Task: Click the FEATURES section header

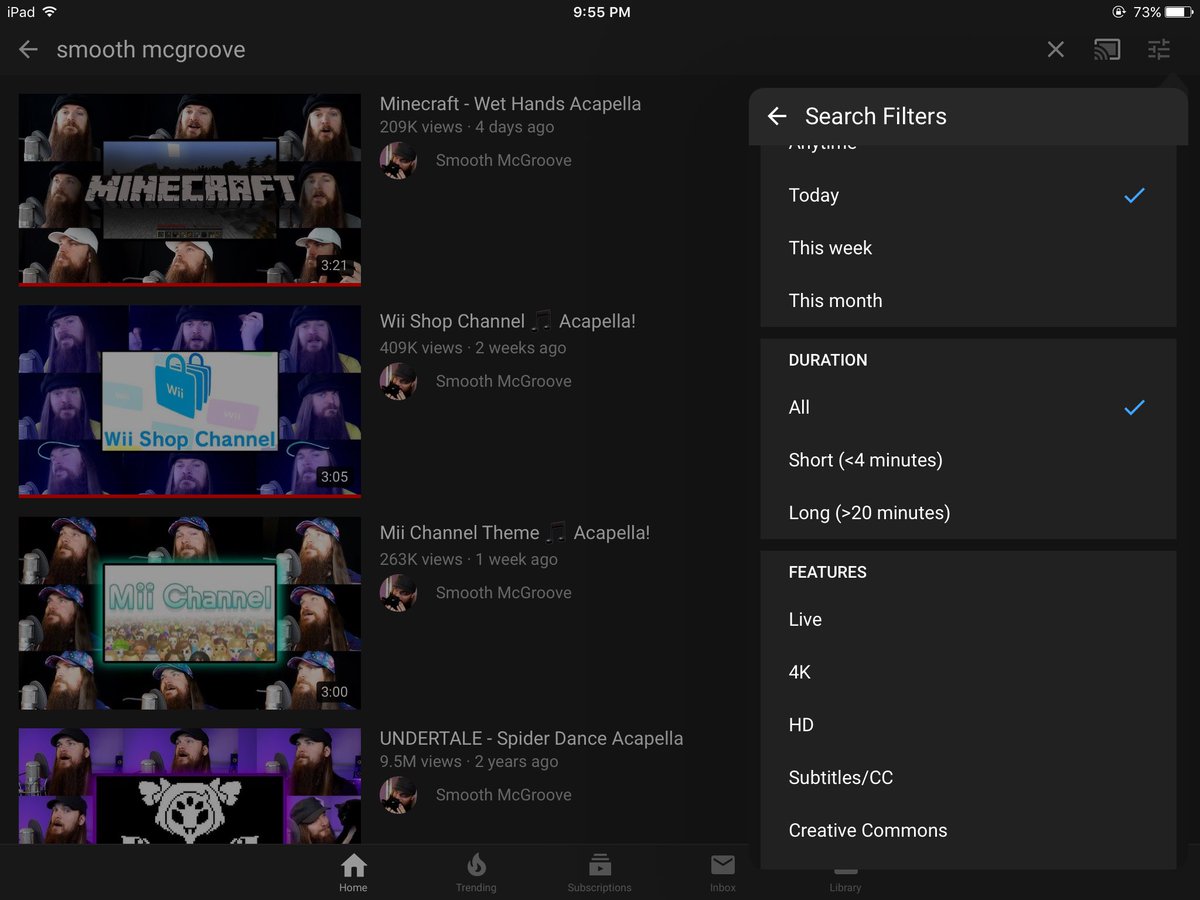Action: coord(828,572)
